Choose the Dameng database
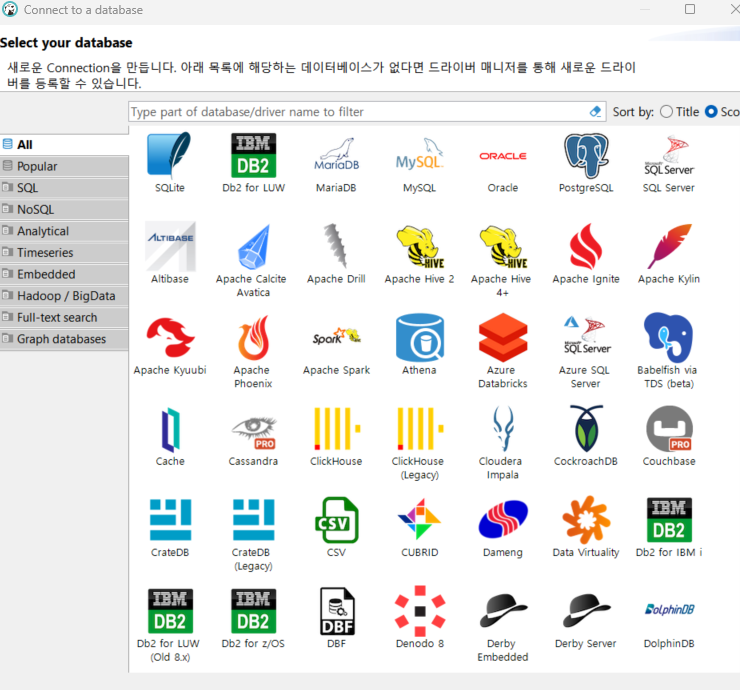 tap(503, 520)
